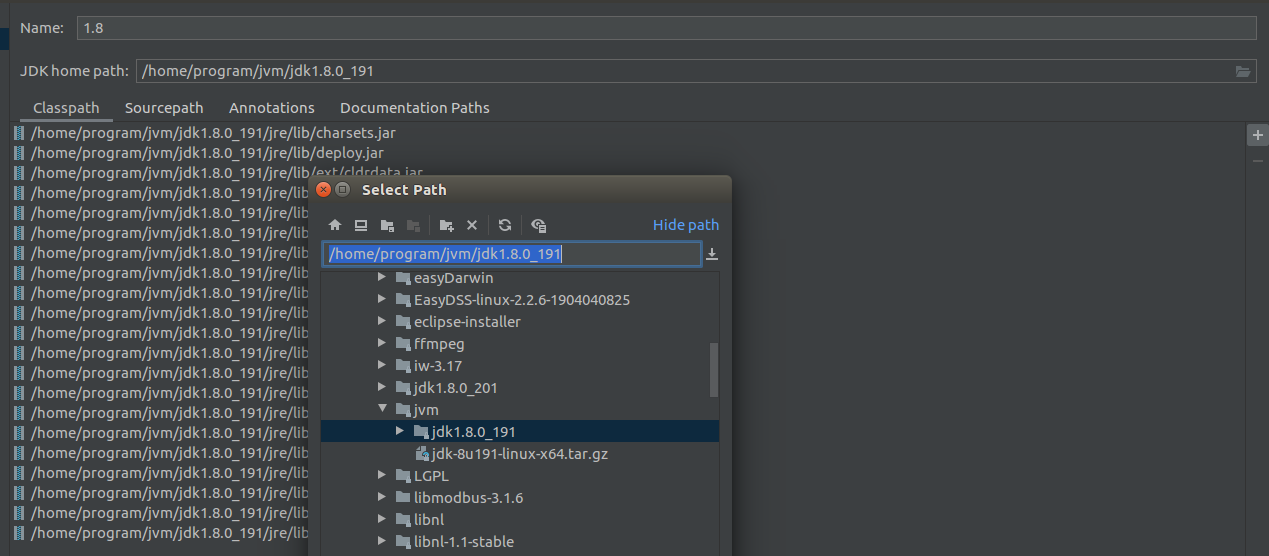Click the Name field containing 1.8
Image resolution: width=1269 pixels, height=556 pixels.
666,28
